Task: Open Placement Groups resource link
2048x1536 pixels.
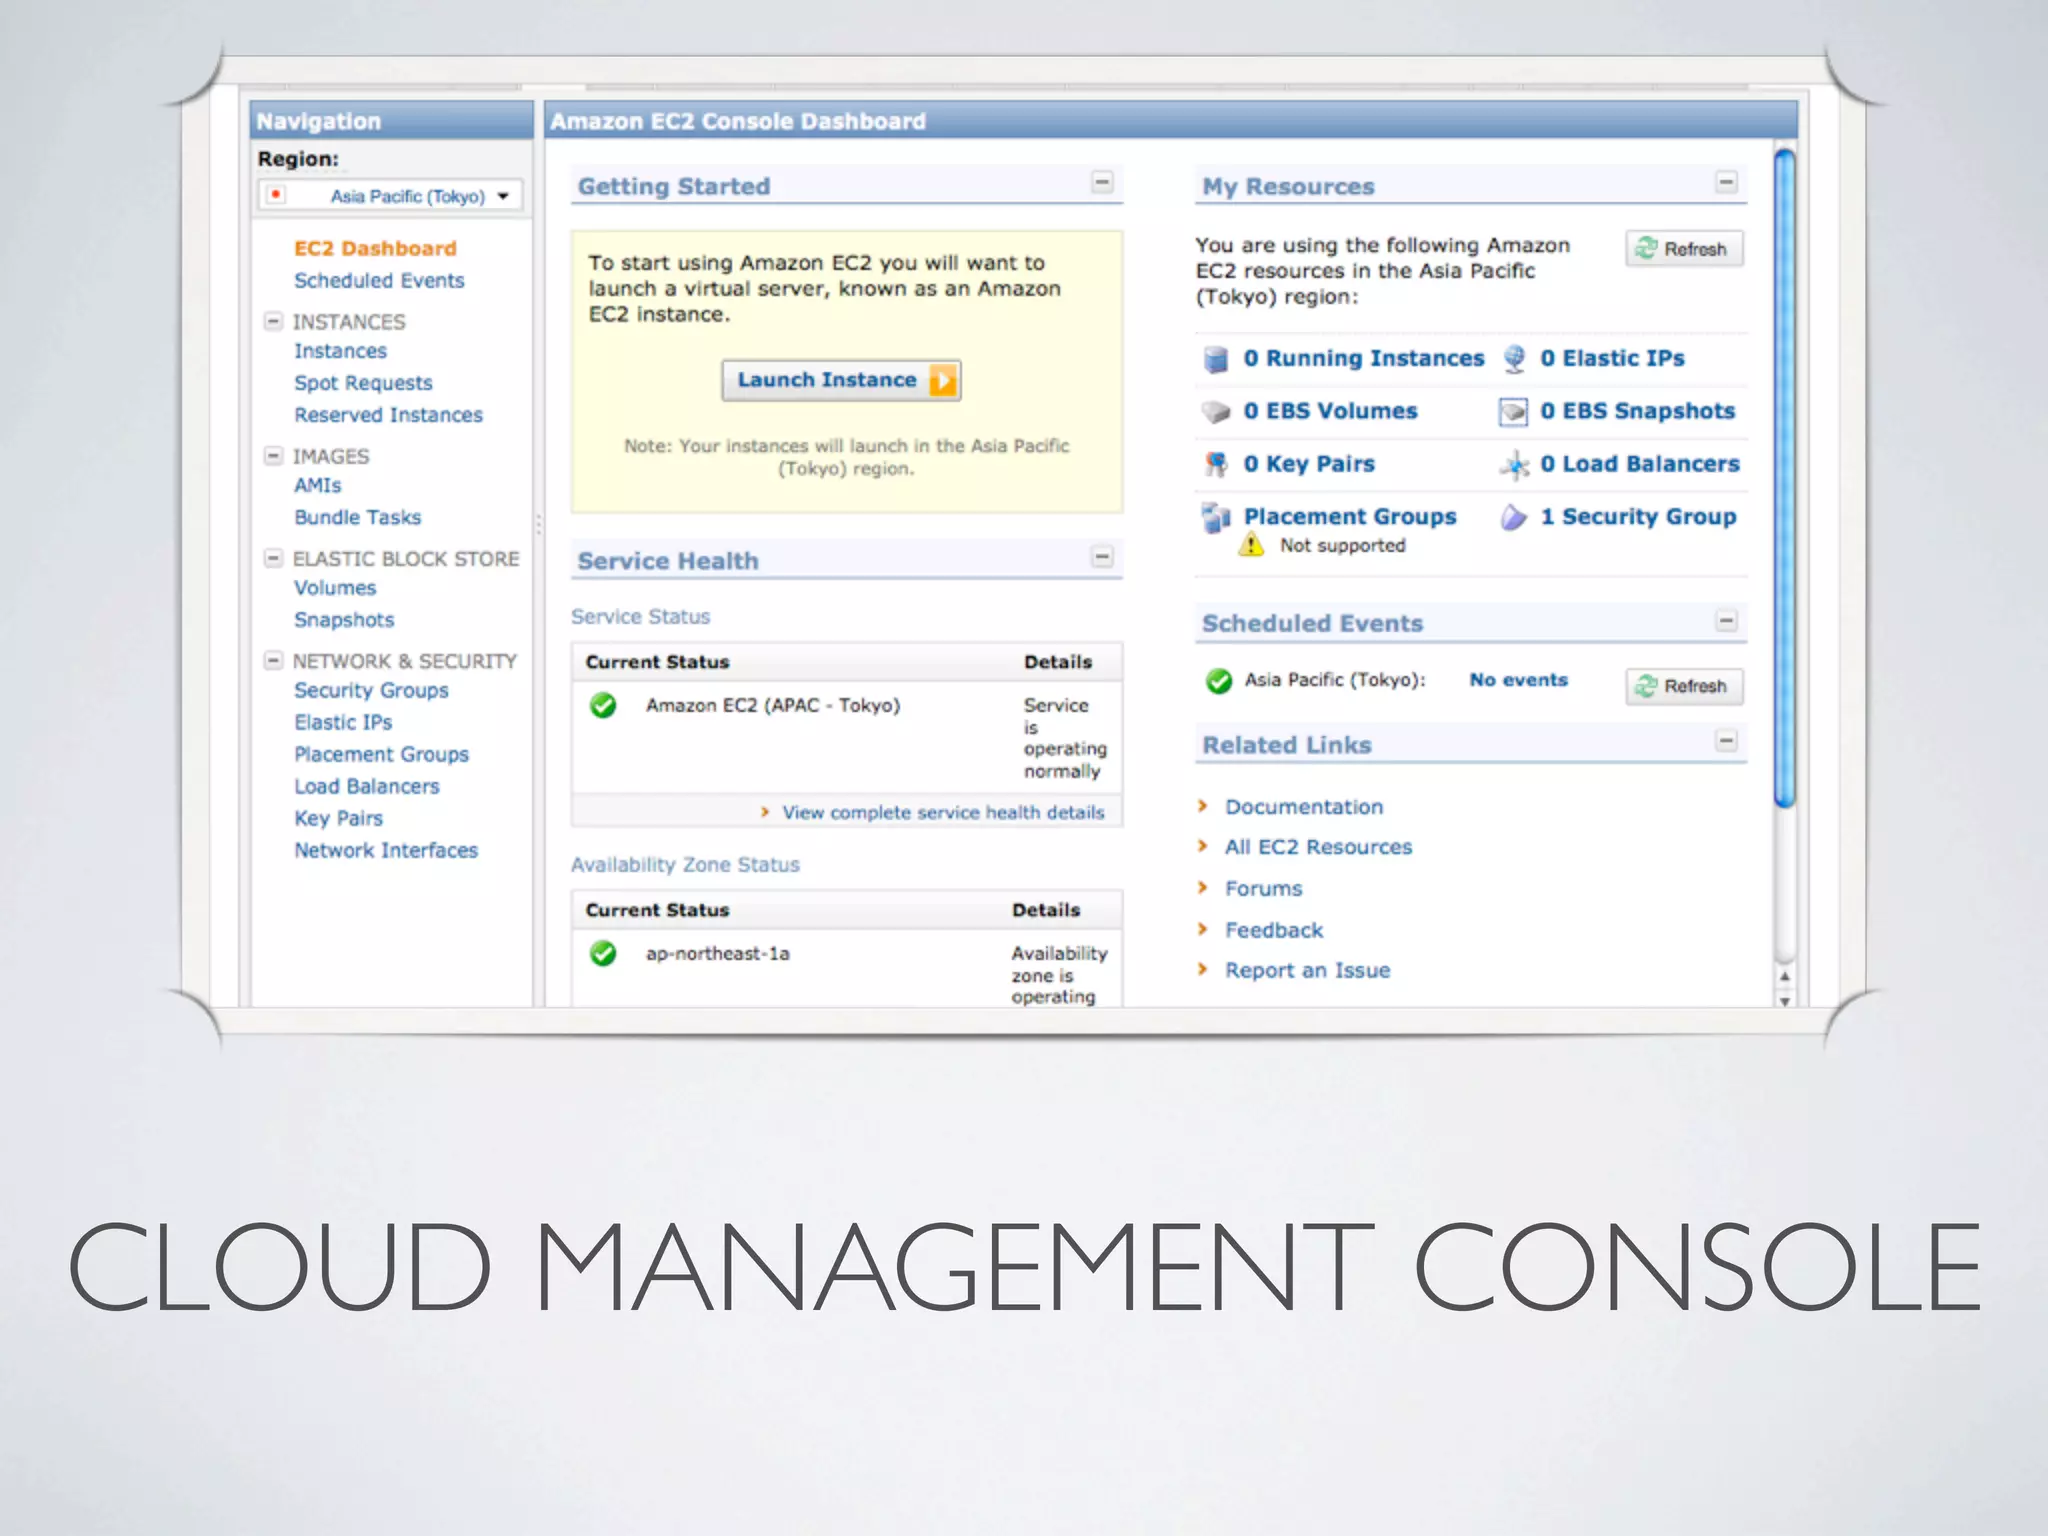Action: pos(1350,517)
